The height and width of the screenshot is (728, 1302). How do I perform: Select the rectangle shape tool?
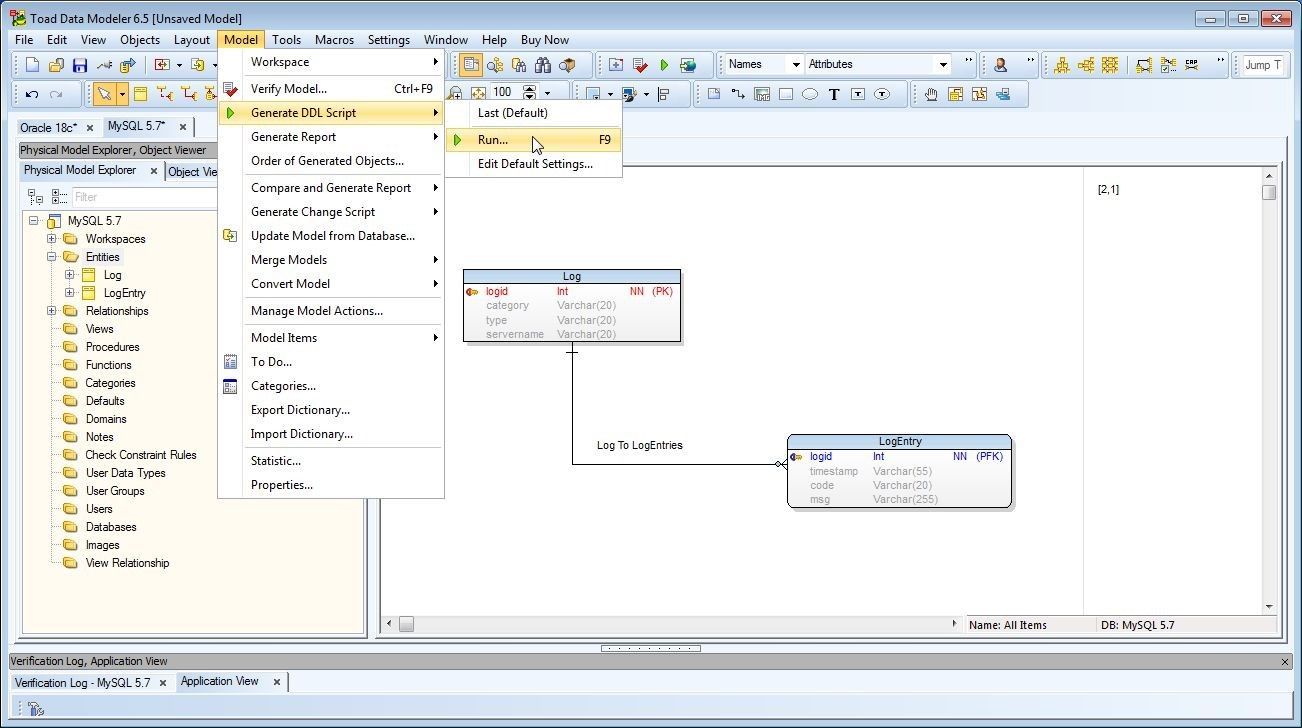(786, 94)
